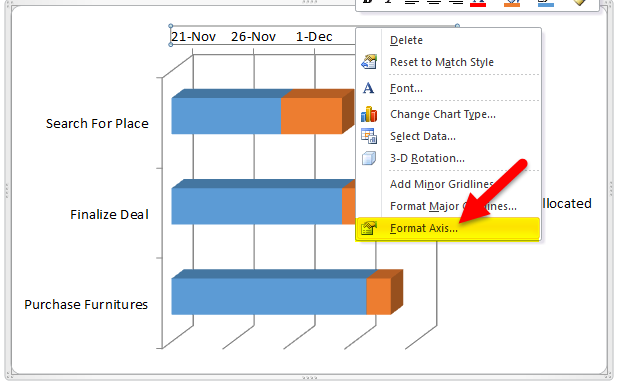Click blue bar segment of Purchase Furnitures
This screenshot has height=386, width=618.
pos(269,296)
